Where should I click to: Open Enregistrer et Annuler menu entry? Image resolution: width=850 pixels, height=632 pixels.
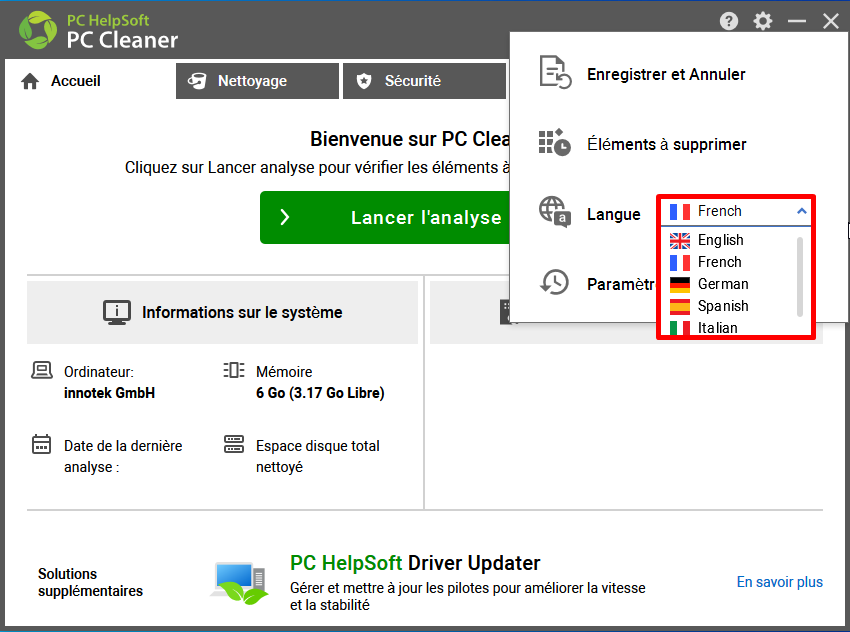(666, 74)
